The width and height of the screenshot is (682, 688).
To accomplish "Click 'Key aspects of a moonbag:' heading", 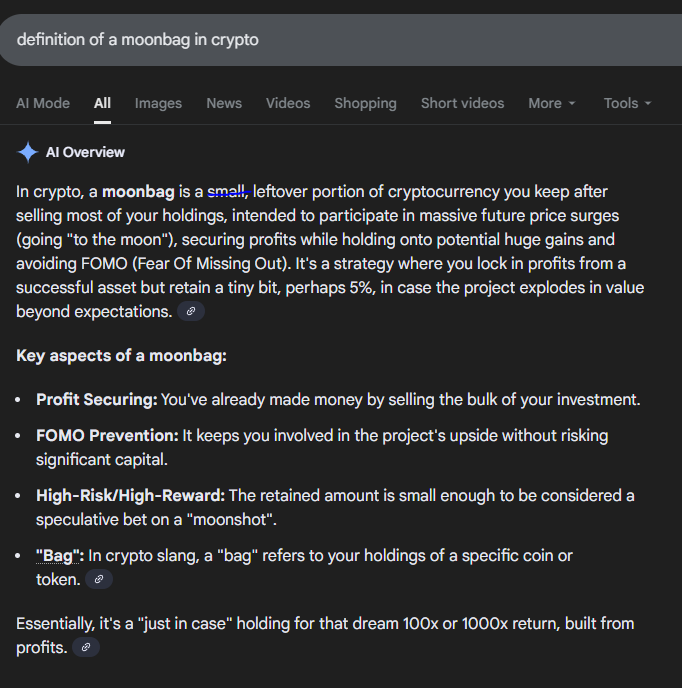I will pyautogui.click(x=121, y=355).
